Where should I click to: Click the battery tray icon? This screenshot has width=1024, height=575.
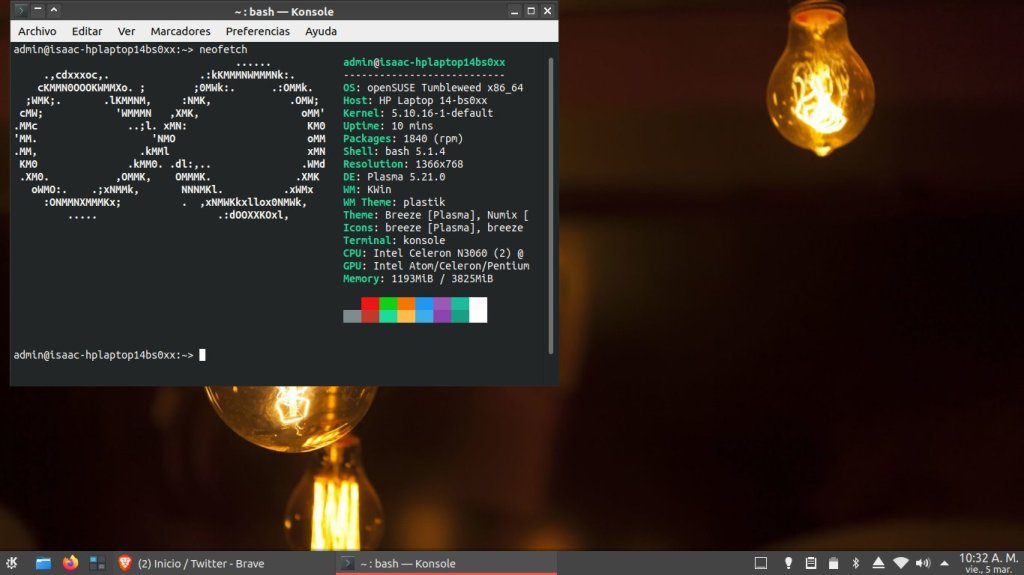[833, 563]
